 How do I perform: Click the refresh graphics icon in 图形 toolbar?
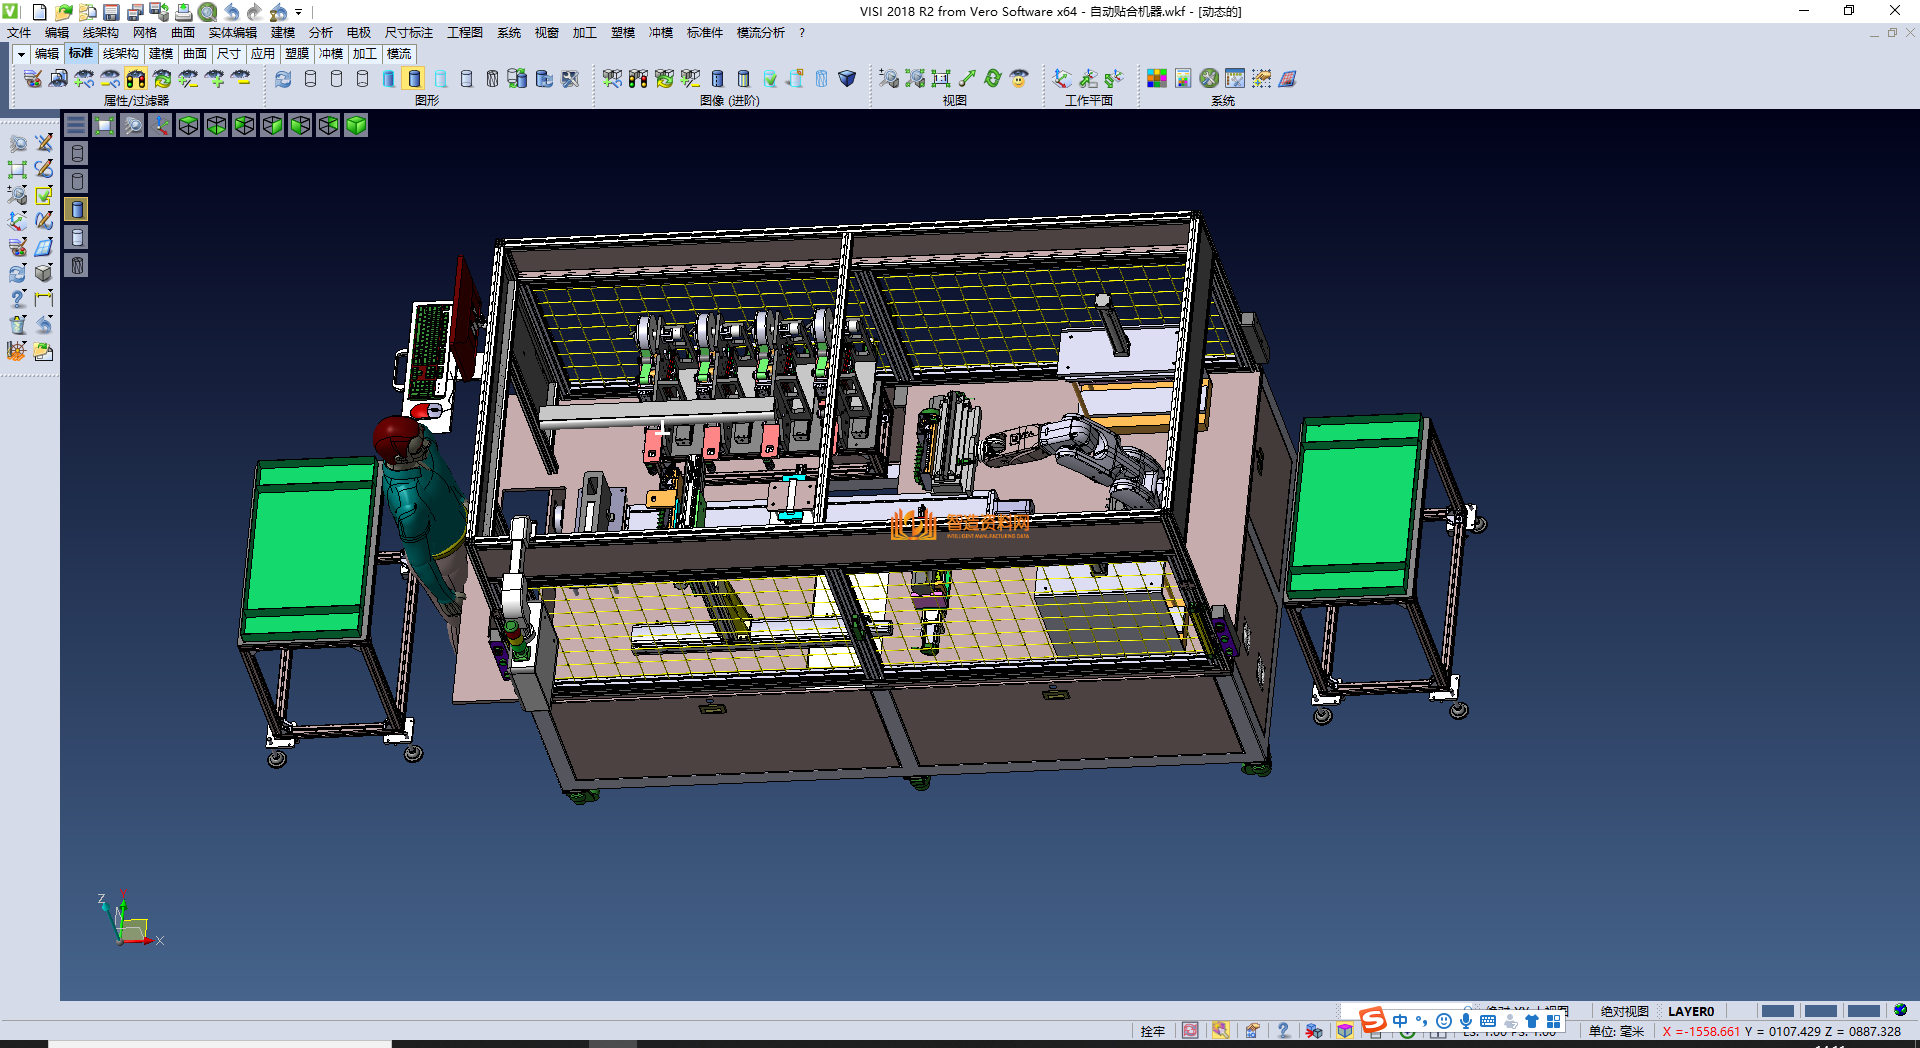pos(284,79)
